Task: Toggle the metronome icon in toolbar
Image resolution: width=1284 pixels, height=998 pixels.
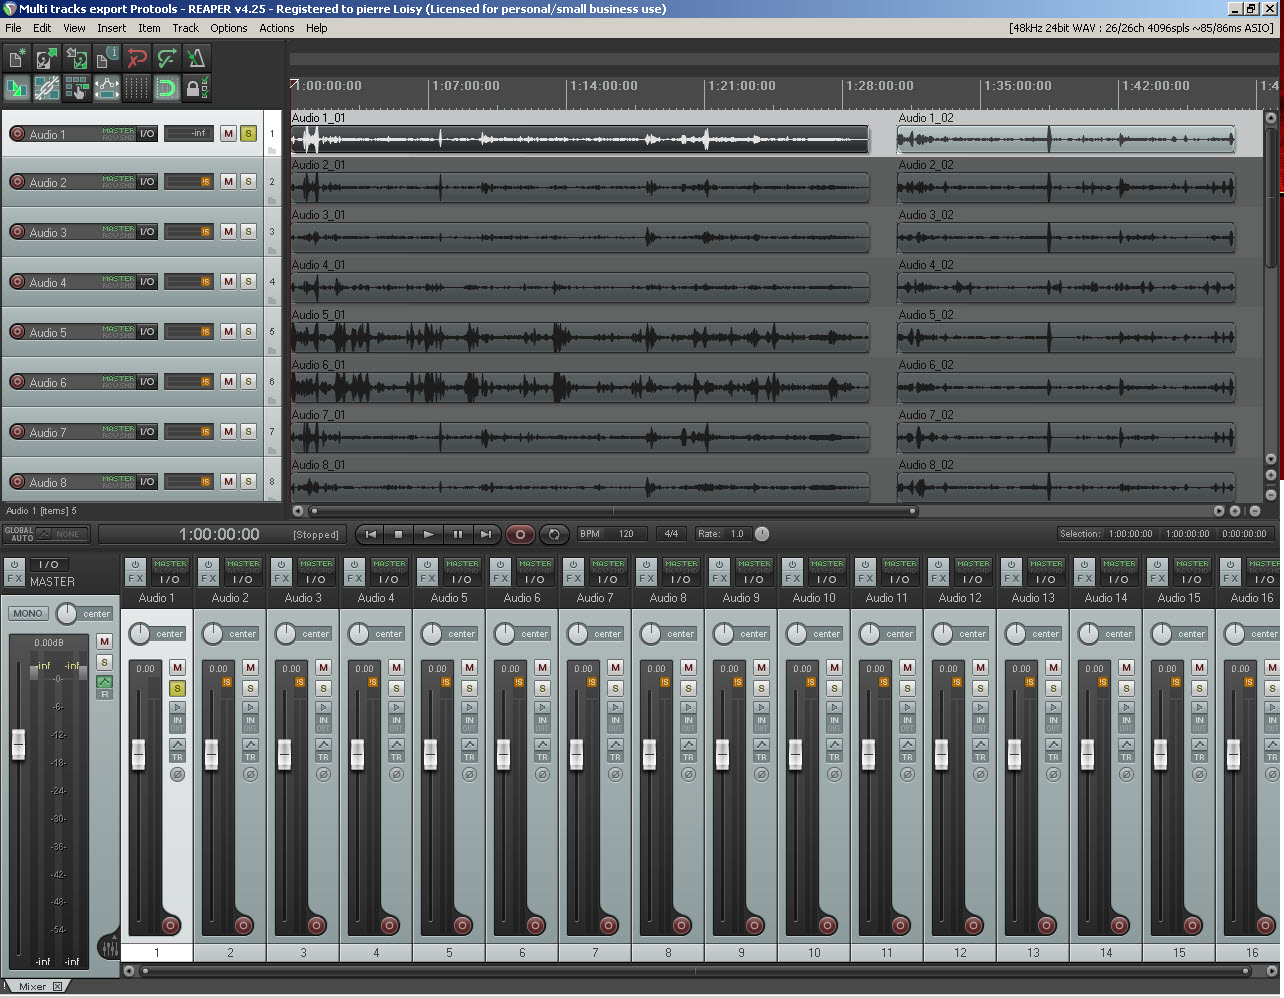Action: click(x=196, y=59)
